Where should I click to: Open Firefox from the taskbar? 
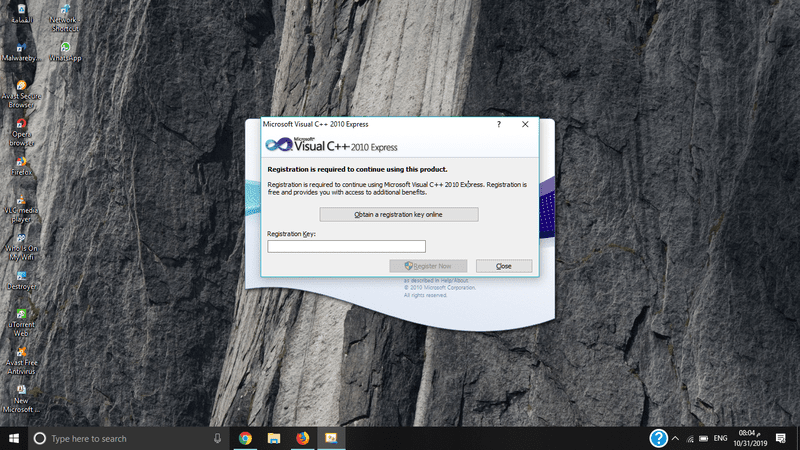[x=303, y=438]
